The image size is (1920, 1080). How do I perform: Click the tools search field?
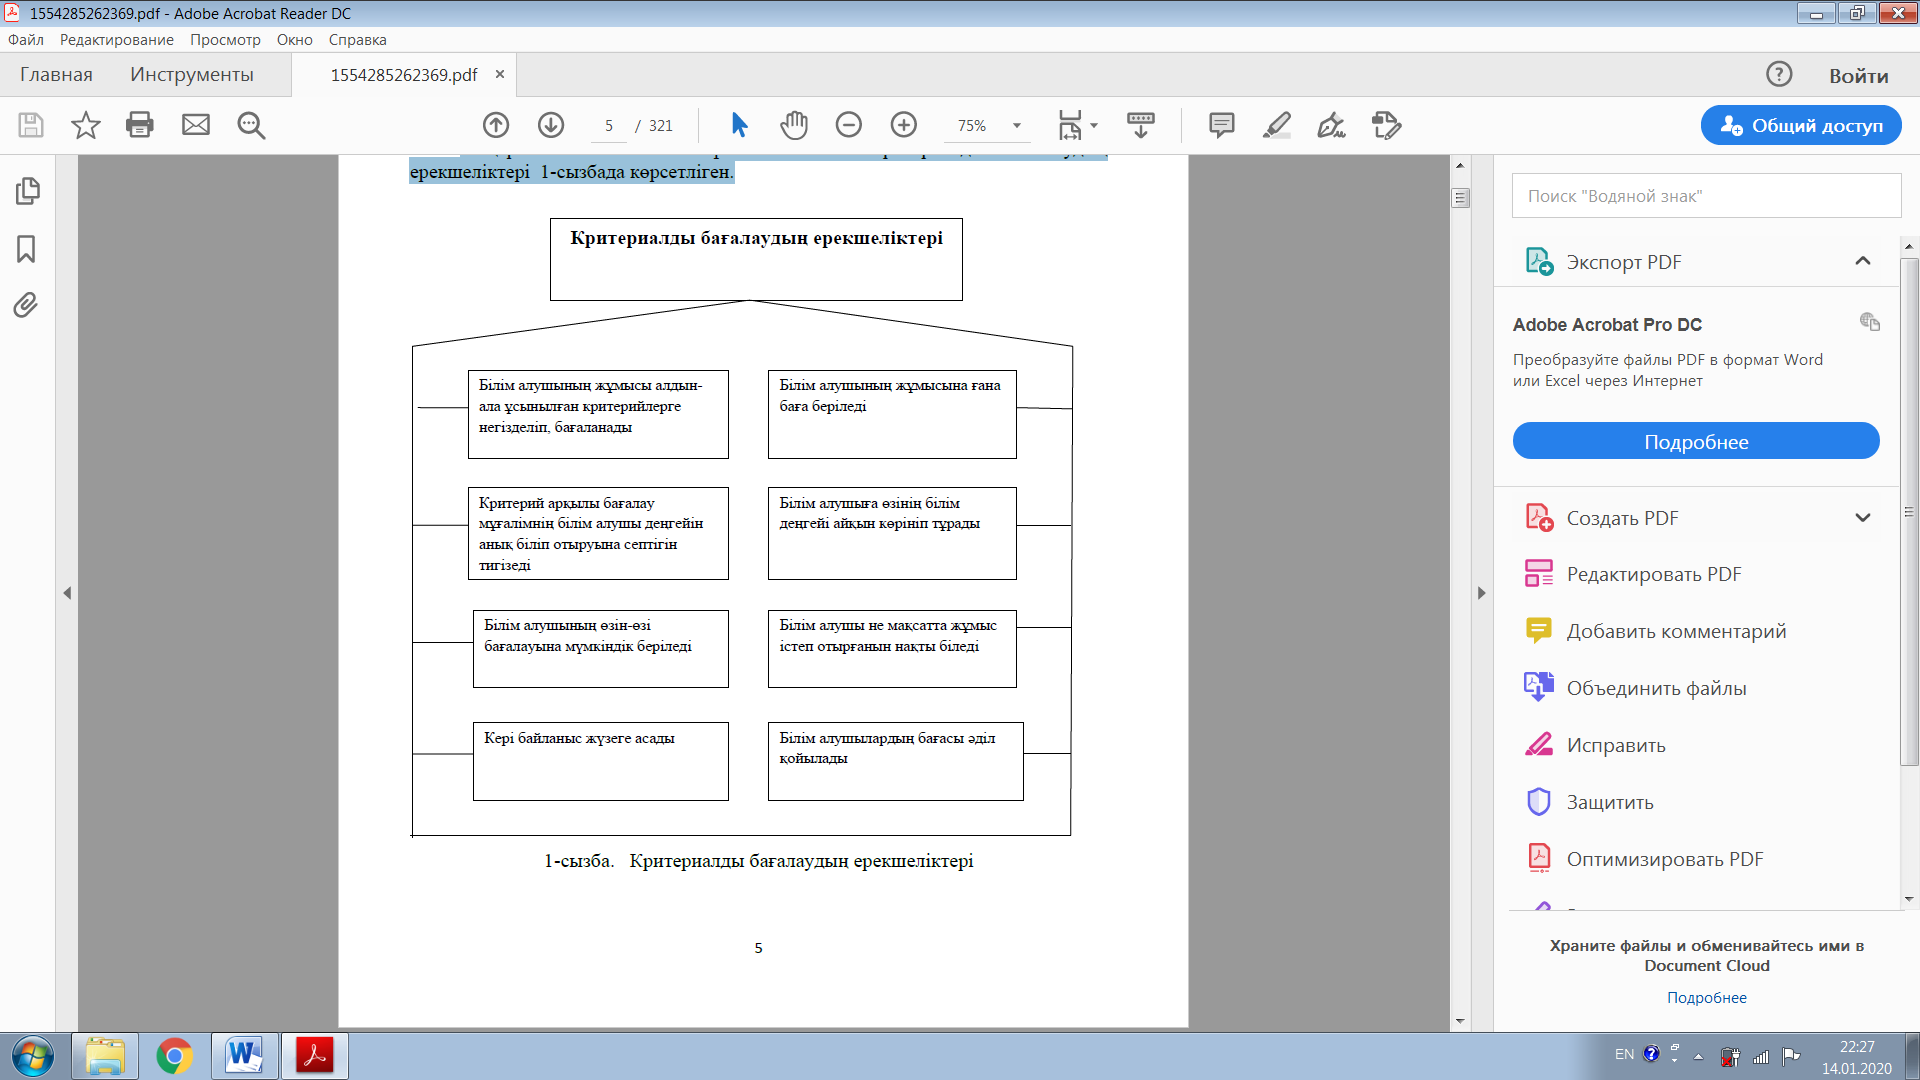click(x=1705, y=196)
